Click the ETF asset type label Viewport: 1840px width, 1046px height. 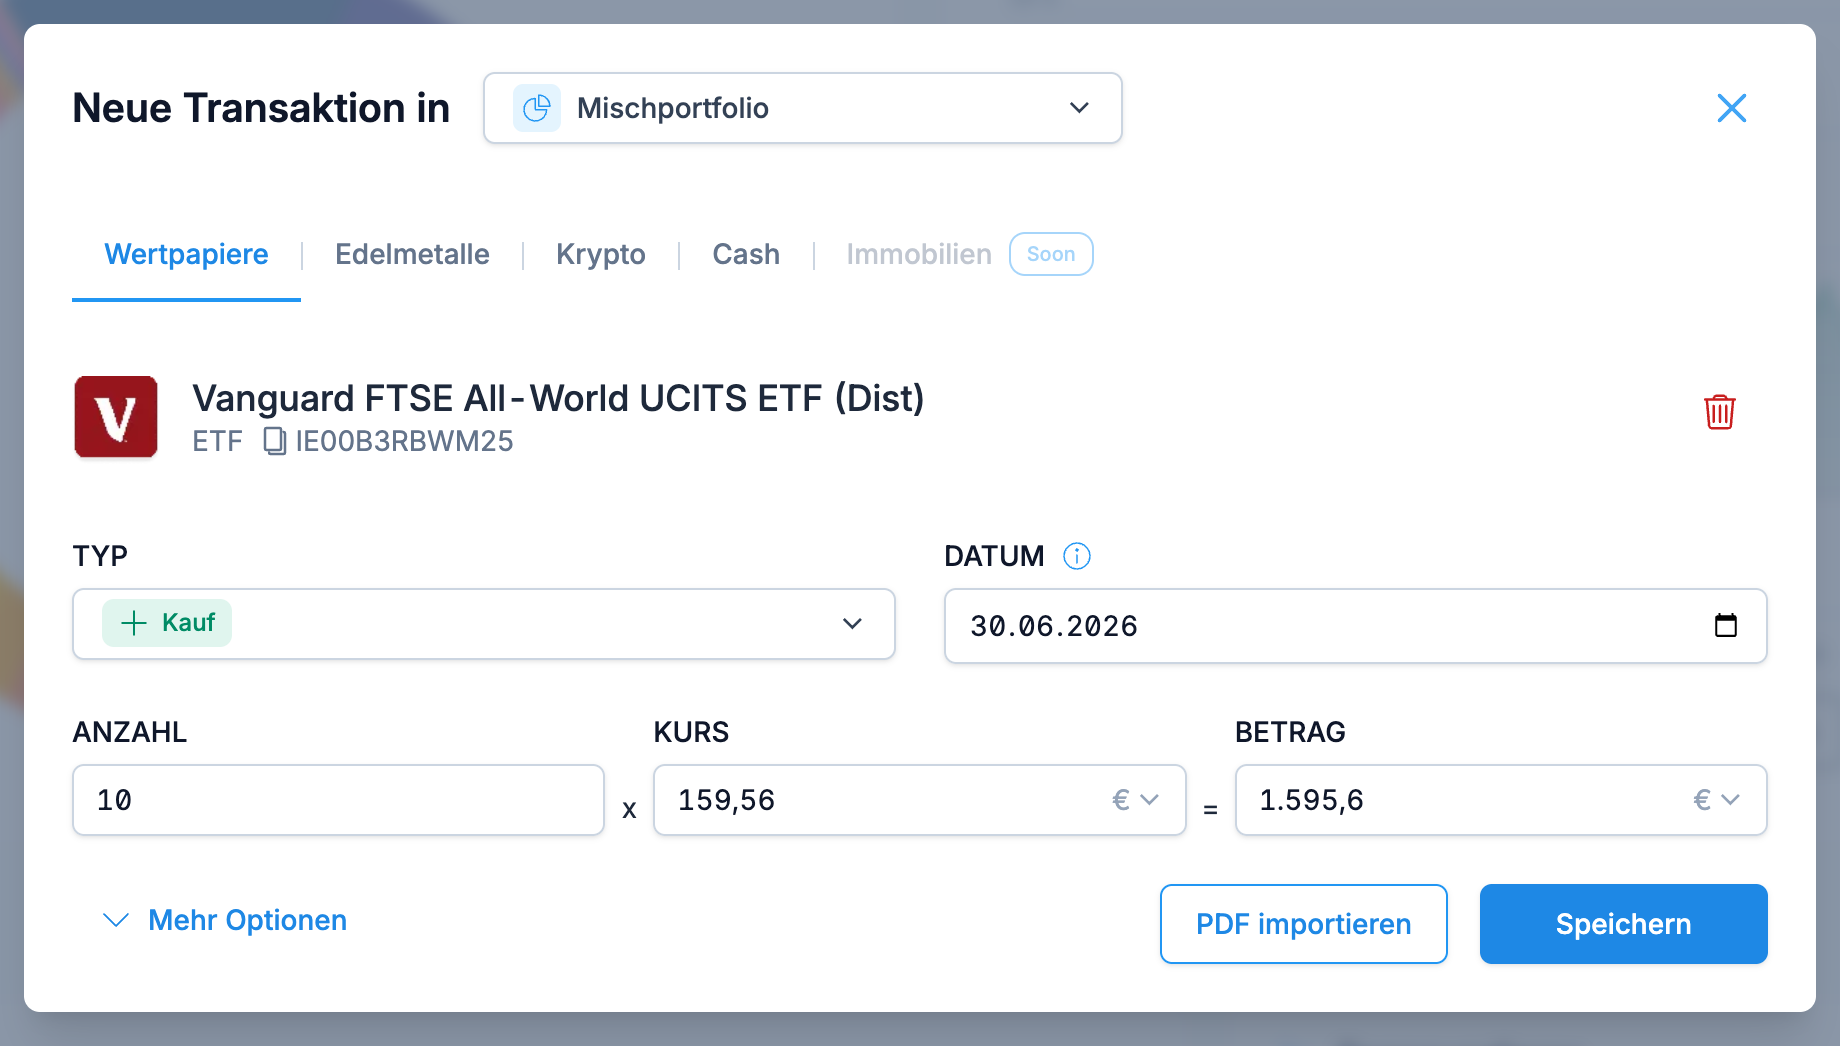point(217,441)
